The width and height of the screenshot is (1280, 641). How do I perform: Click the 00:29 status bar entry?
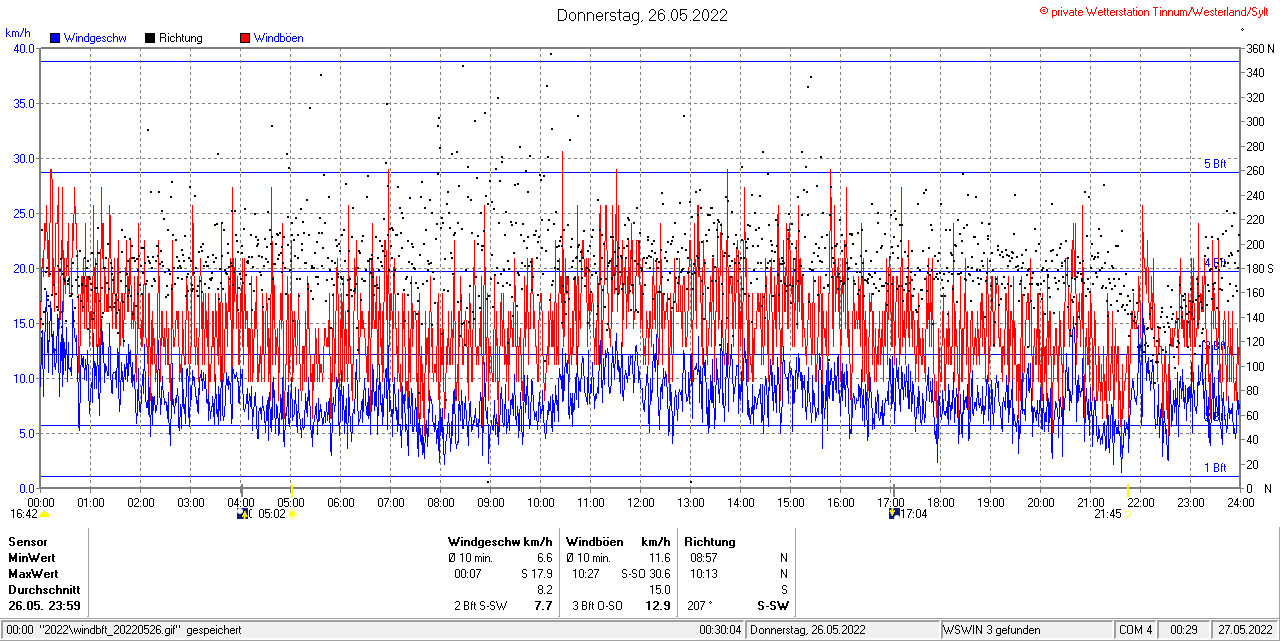point(1184,630)
